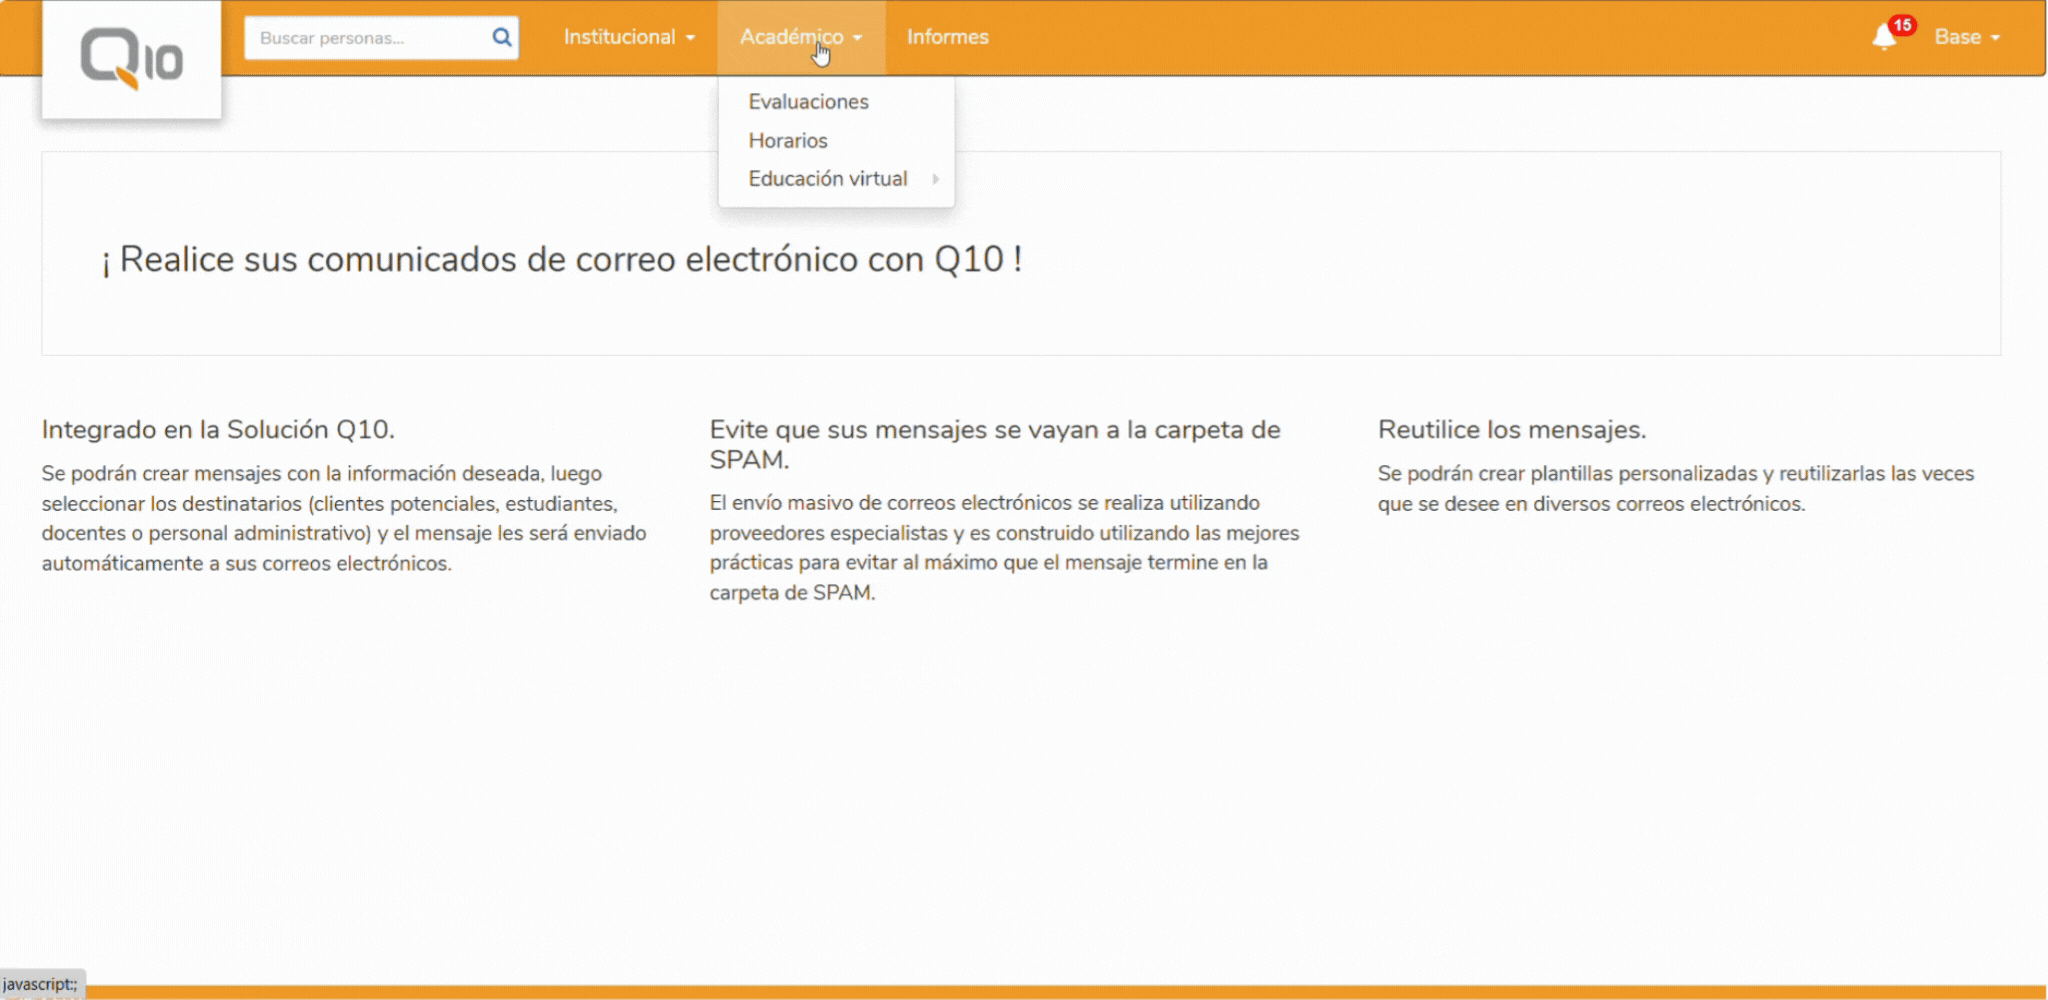Click the heading Integrado en la Solución Q10
Screen dimensions: 2048x1000
point(218,429)
